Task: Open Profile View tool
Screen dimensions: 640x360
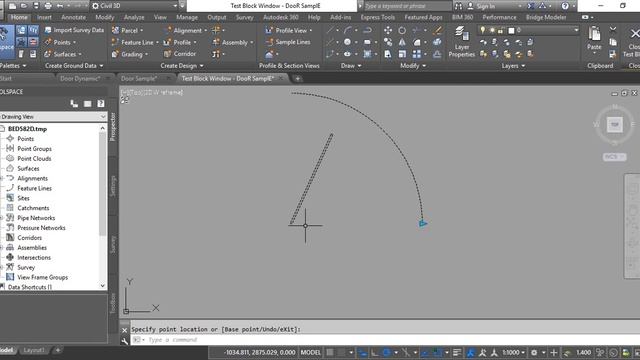Action: [x=289, y=30]
